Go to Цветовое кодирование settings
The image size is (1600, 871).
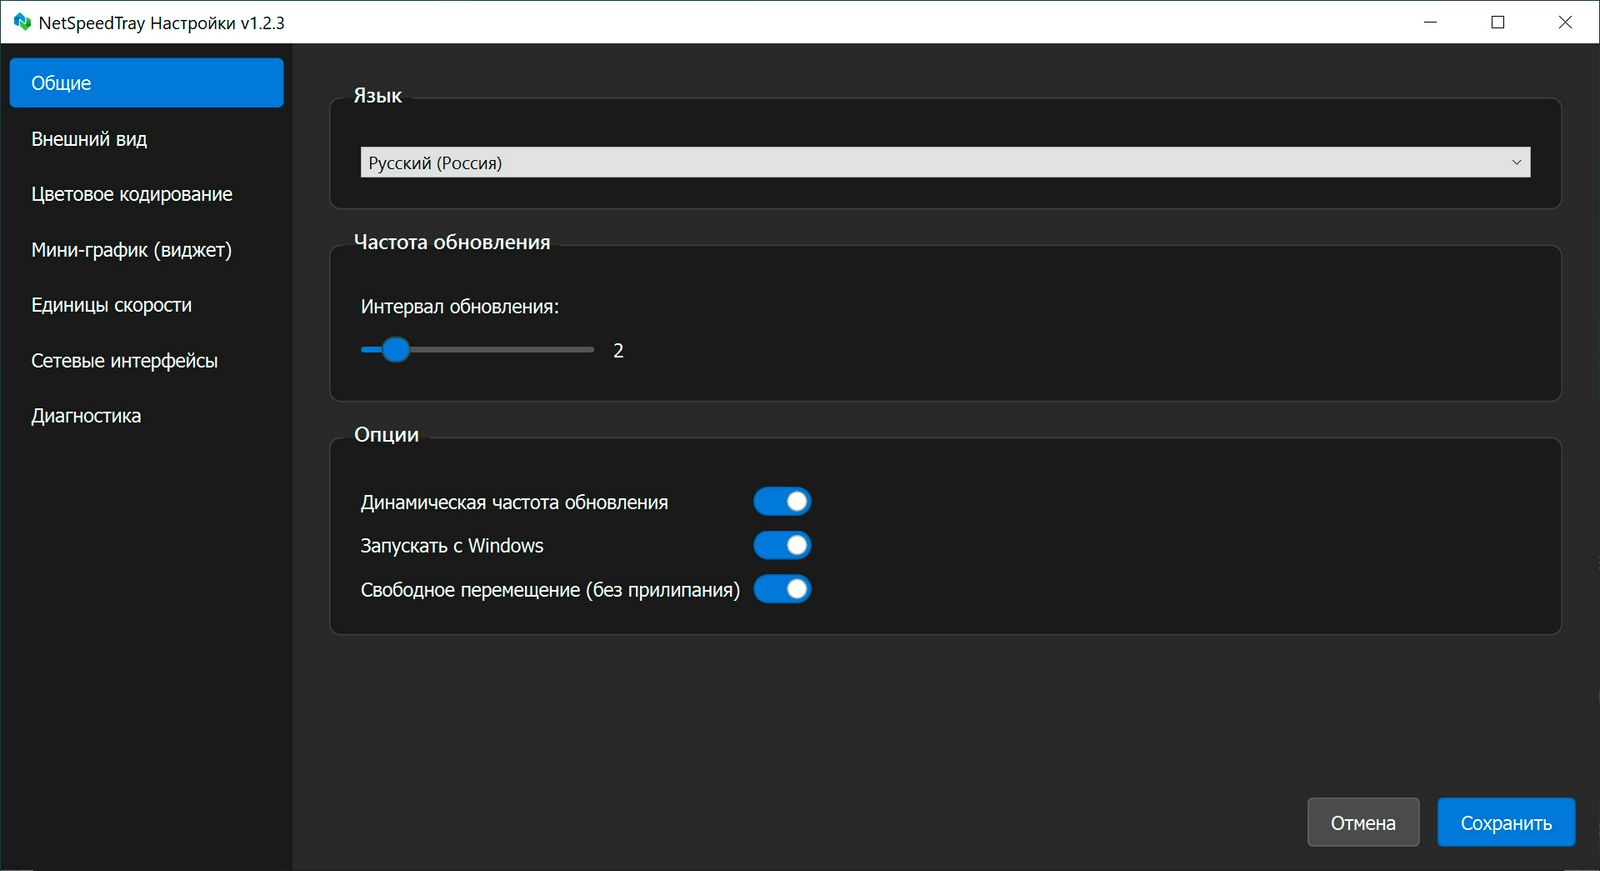click(x=131, y=194)
